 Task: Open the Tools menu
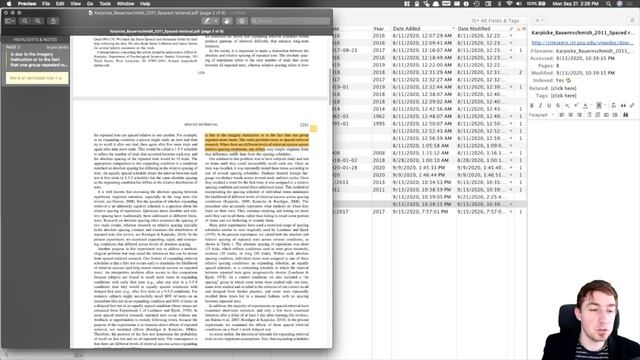[x=105, y=4]
